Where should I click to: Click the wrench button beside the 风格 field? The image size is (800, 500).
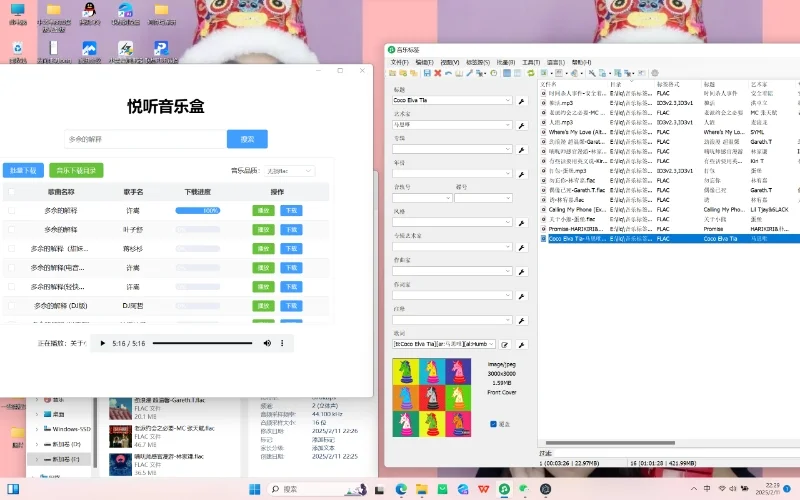pos(521,223)
